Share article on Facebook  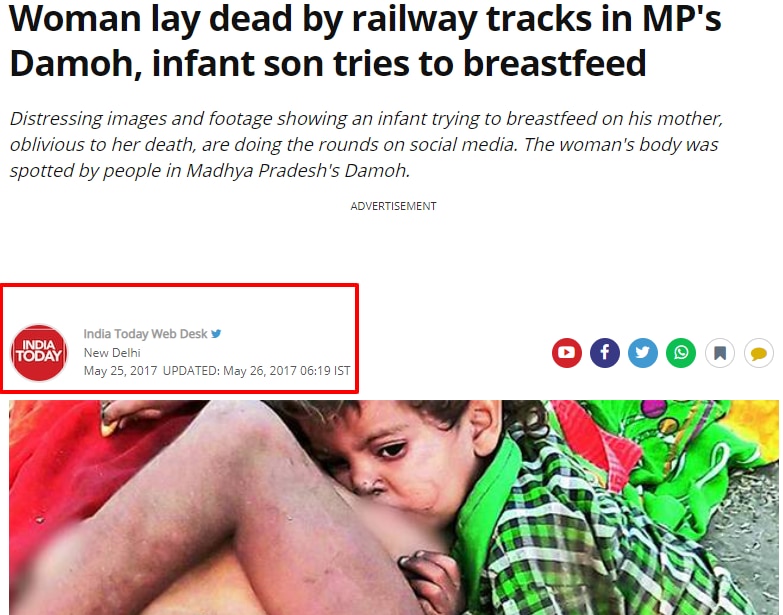coord(605,352)
